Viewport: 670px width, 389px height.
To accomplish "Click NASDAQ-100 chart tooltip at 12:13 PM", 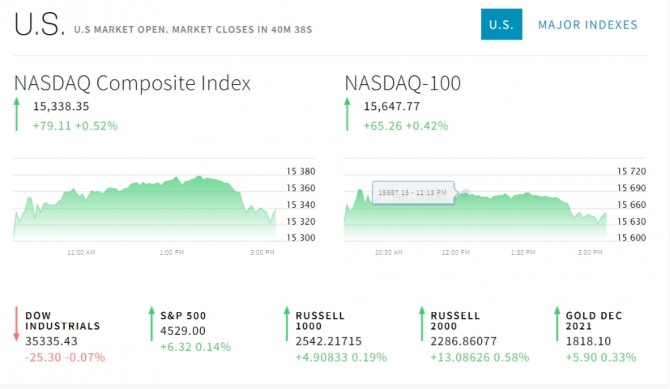I will (413, 192).
